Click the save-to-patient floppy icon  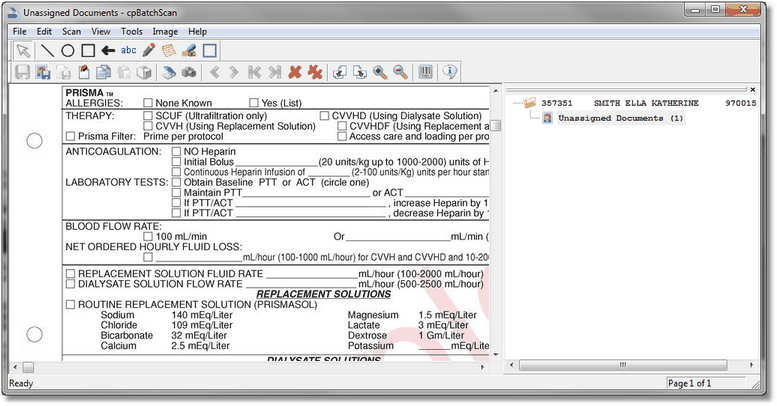tap(43, 72)
